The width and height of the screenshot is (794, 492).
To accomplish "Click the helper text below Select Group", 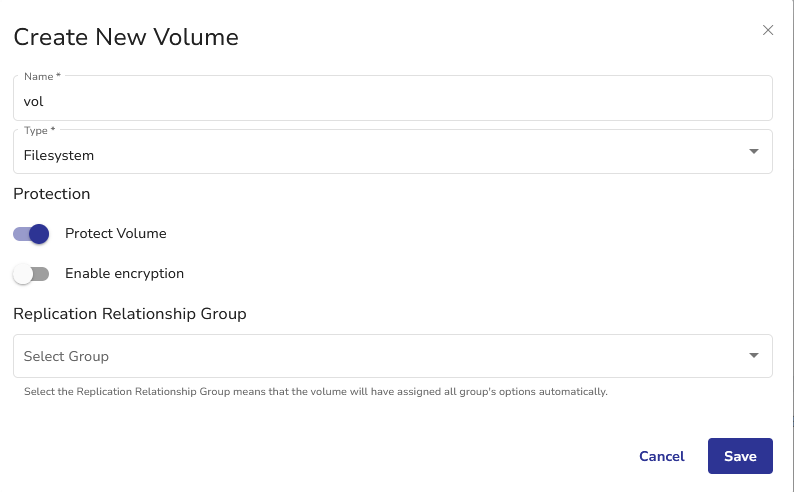I will (x=315, y=391).
